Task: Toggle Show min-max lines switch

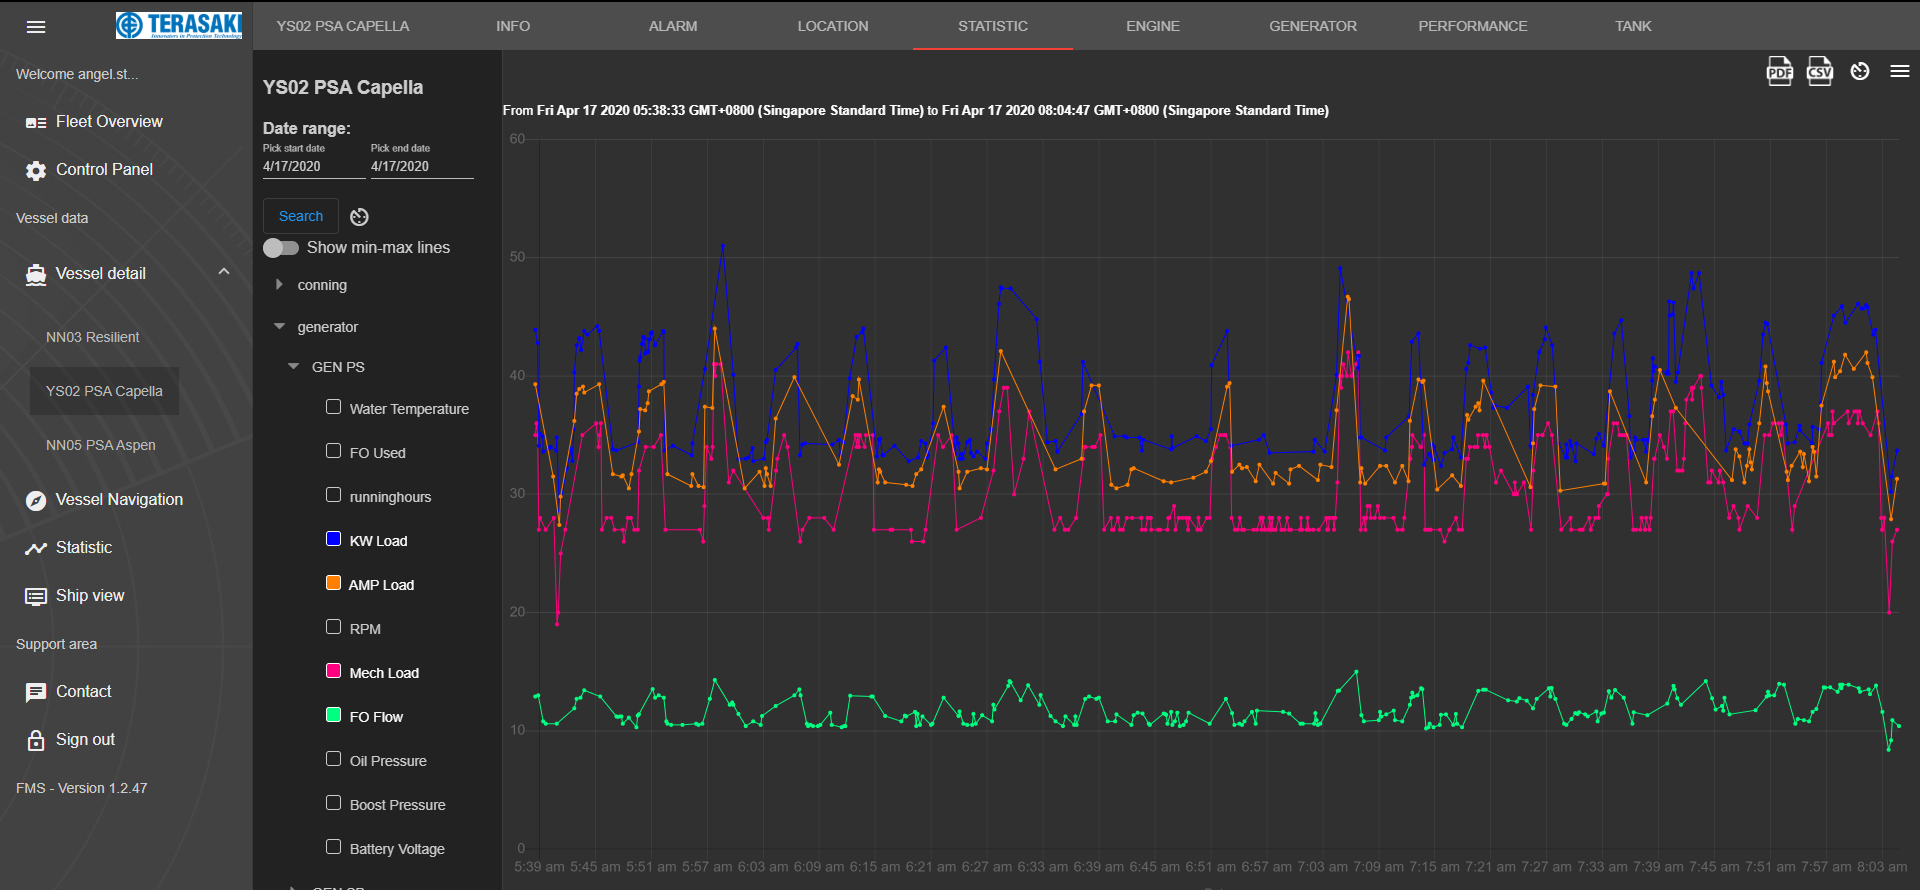Action: click(x=281, y=248)
